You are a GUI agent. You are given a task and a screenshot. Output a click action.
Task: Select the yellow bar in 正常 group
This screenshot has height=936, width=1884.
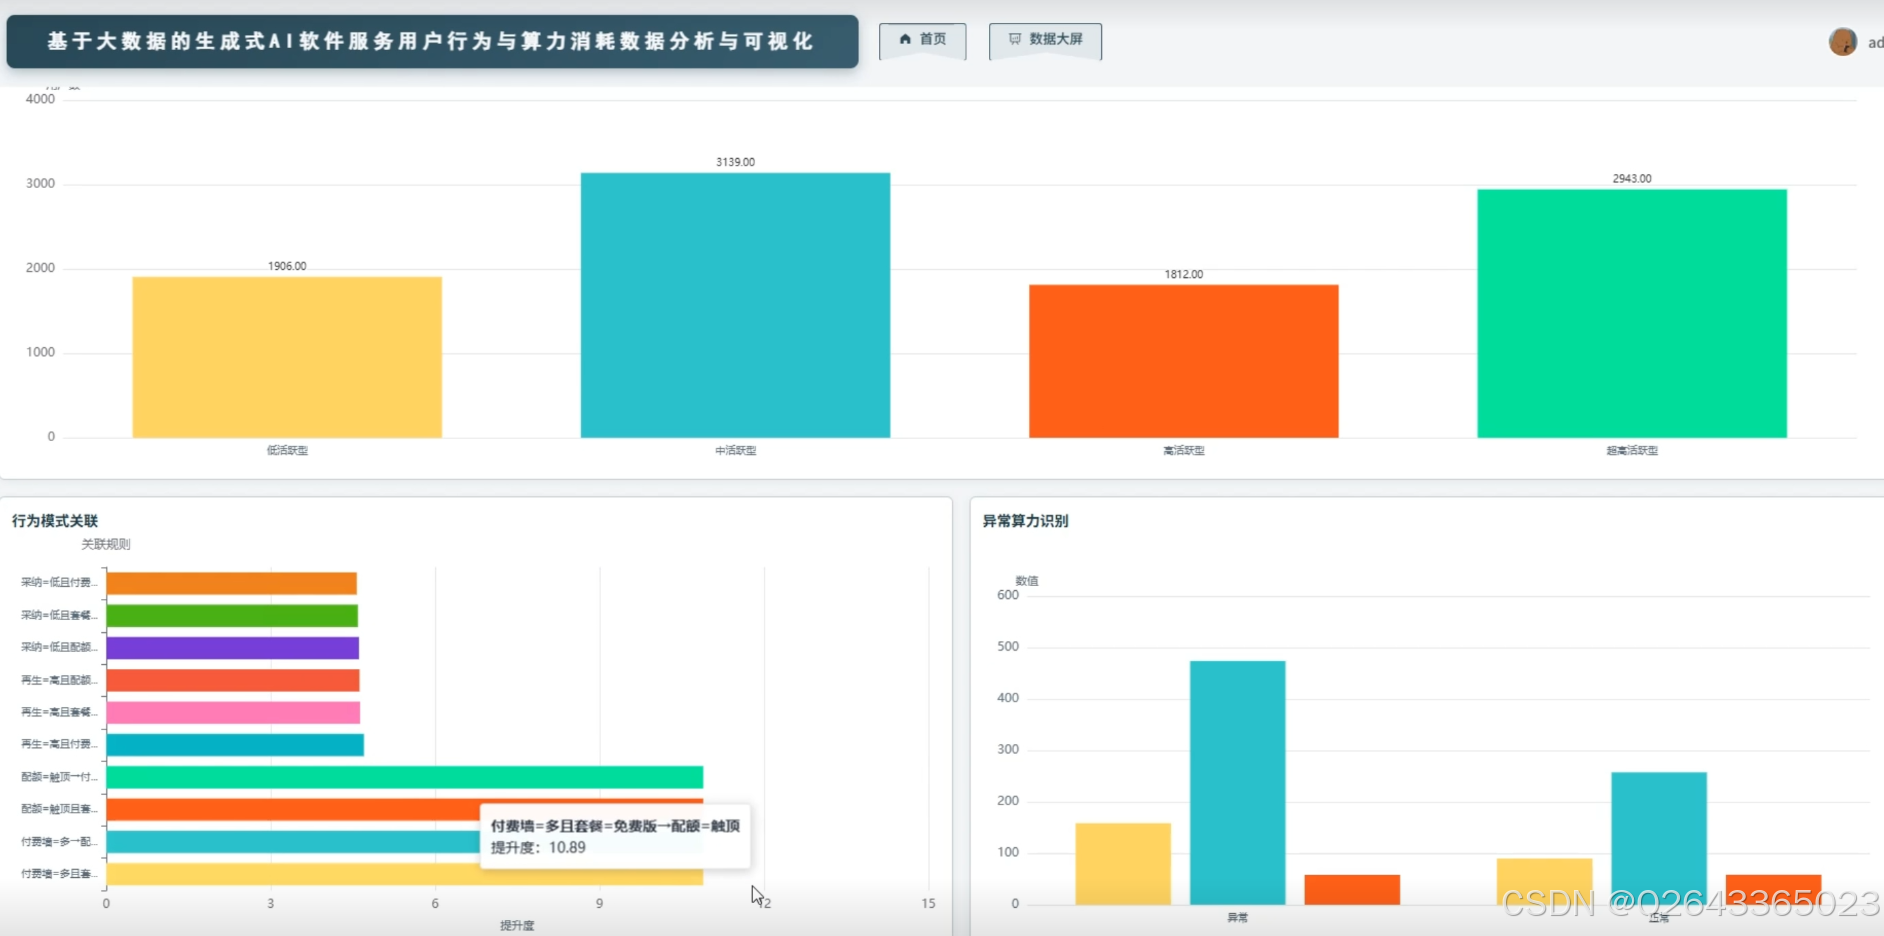[1544, 882]
